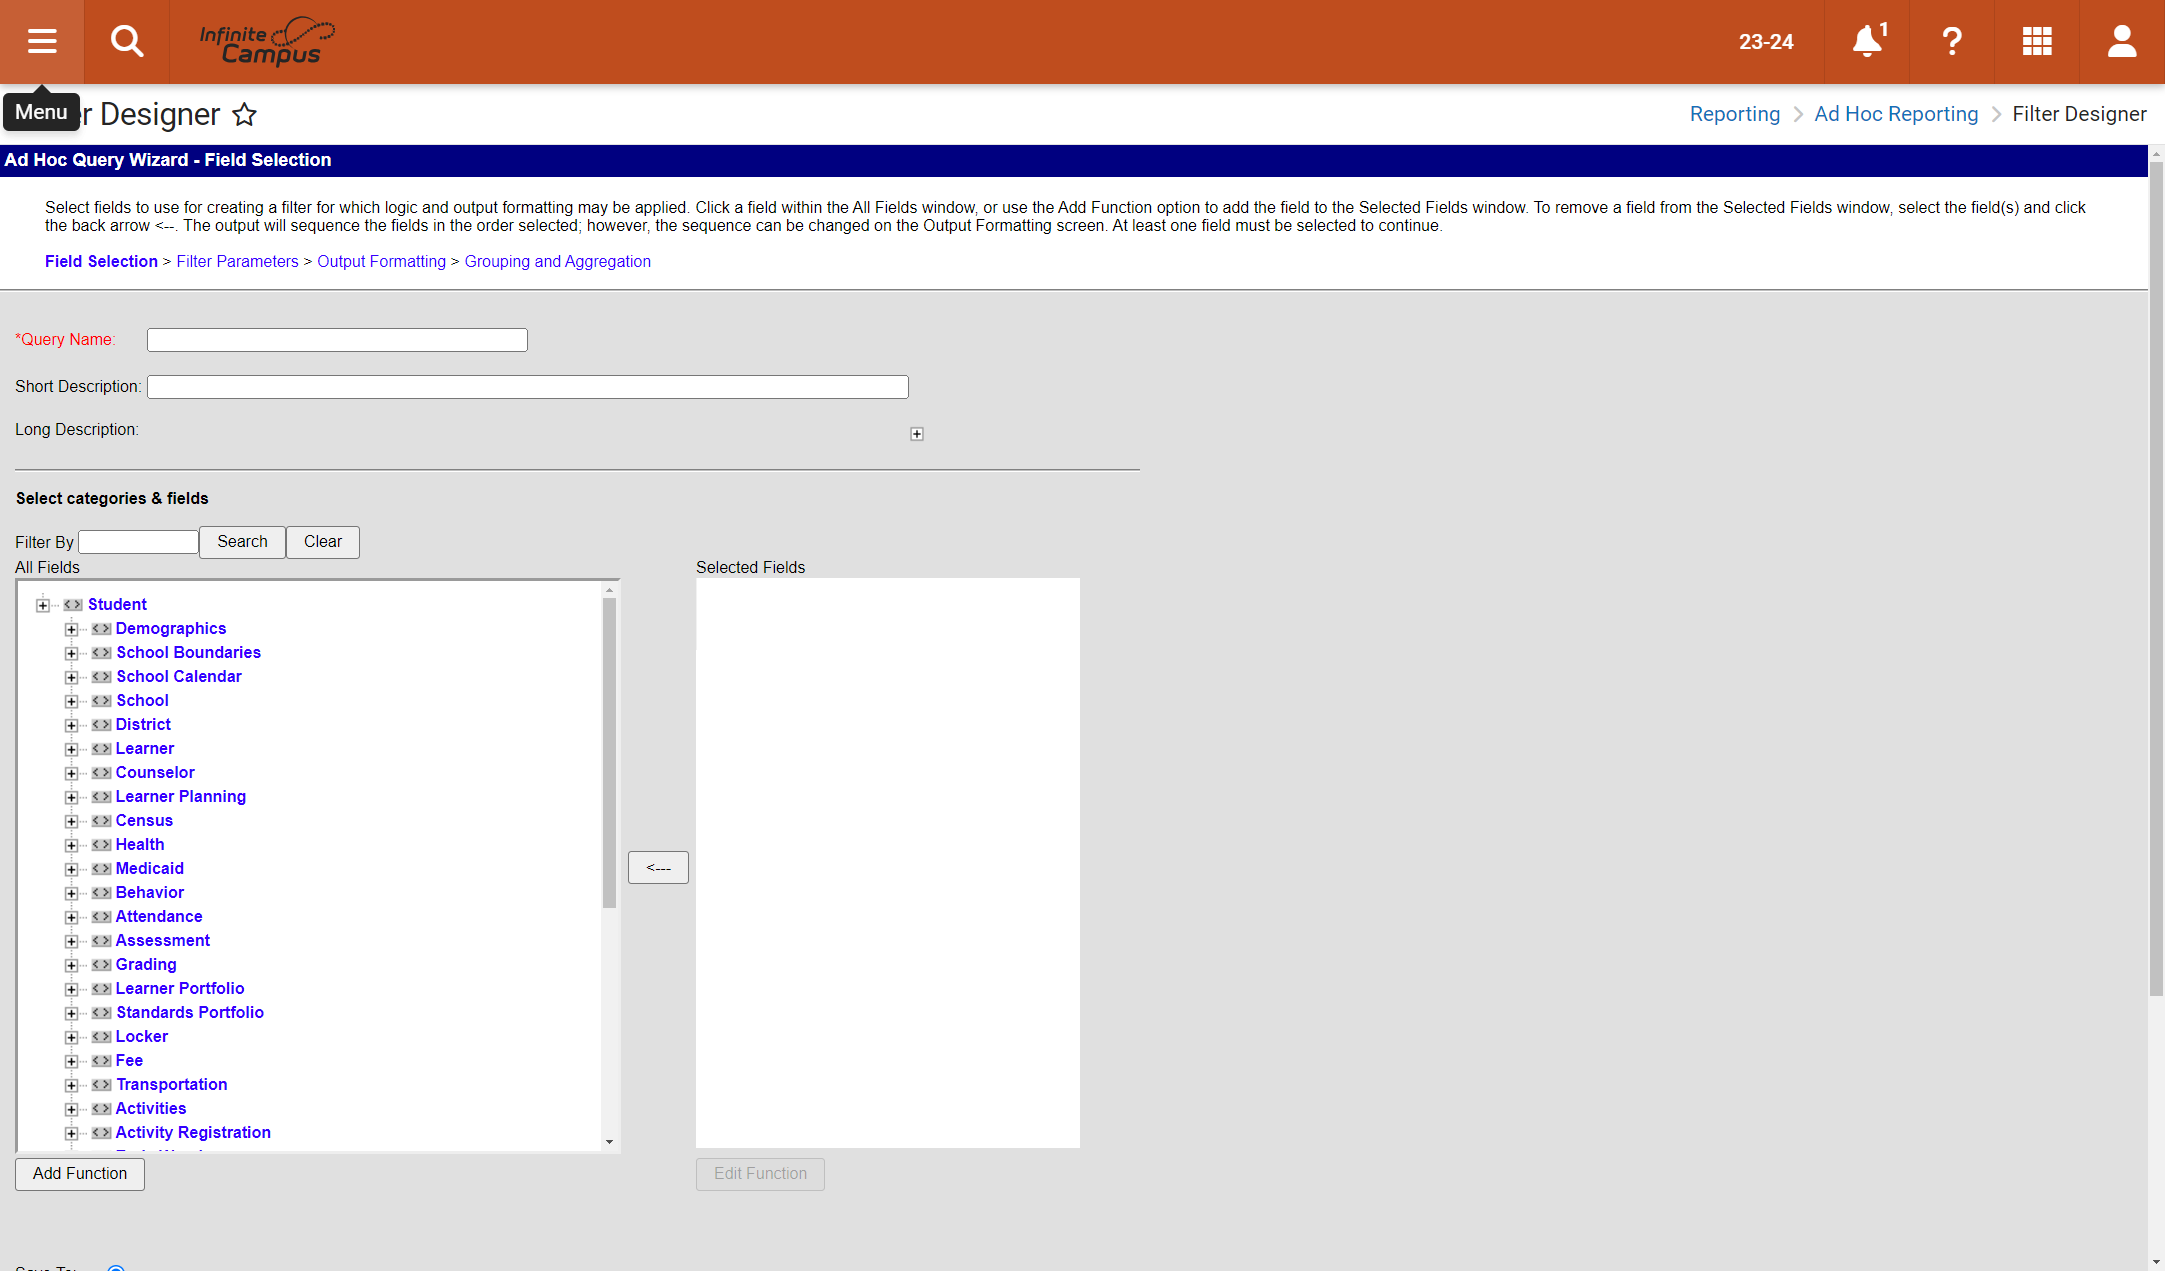Select the 23-24 school year
Screen dimensions: 2165x1271
[x=1766, y=42]
